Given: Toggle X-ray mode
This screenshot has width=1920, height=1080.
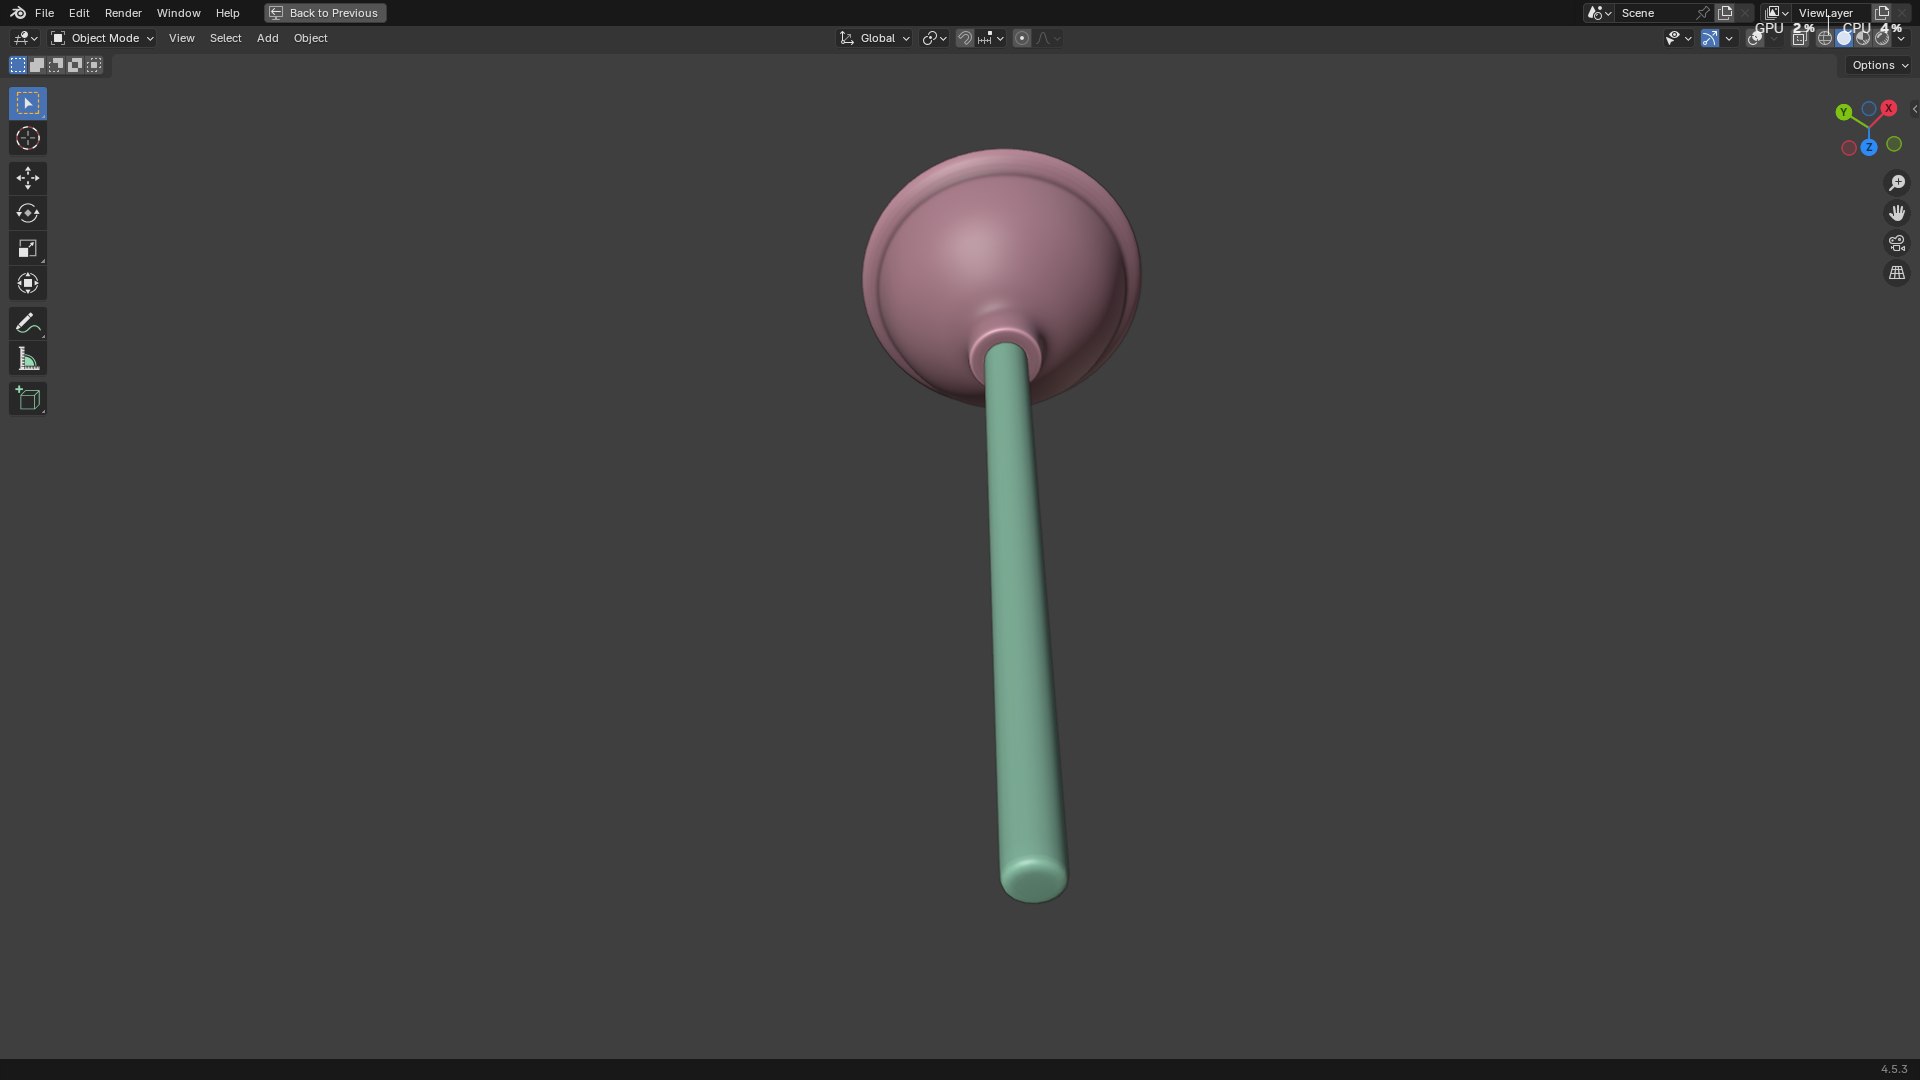Looking at the screenshot, I should [x=1800, y=38].
